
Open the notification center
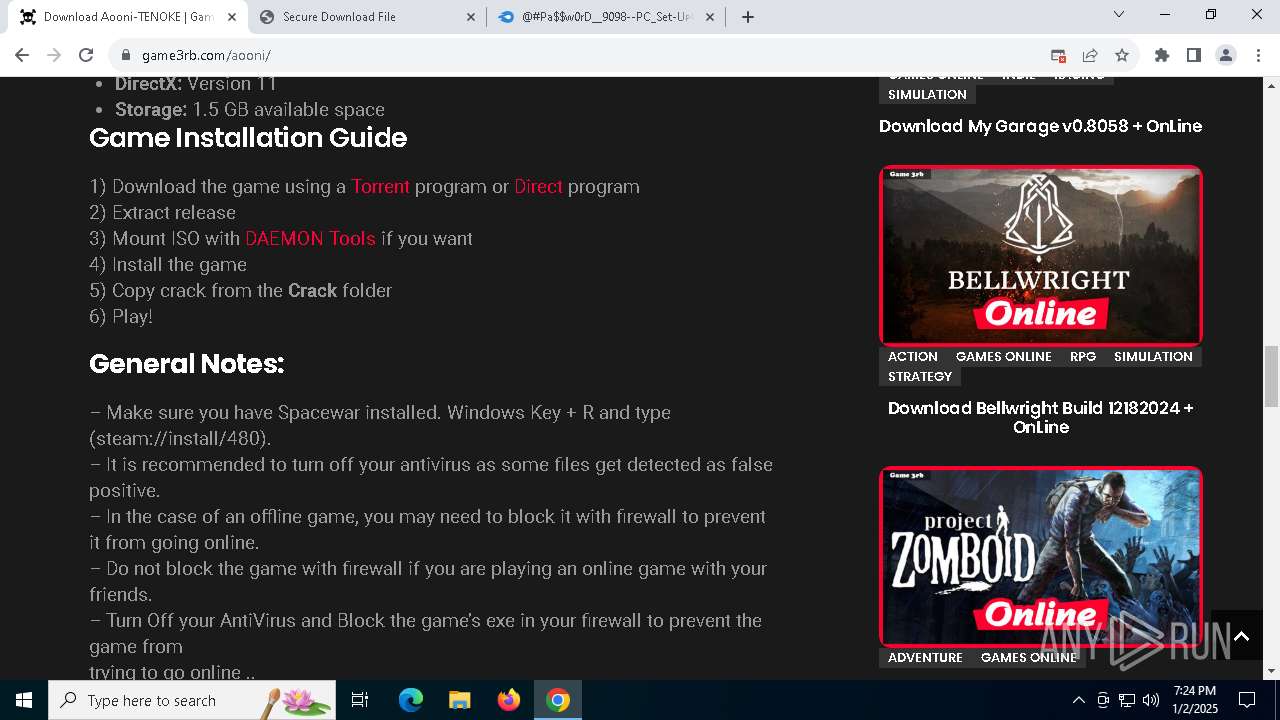1247,700
